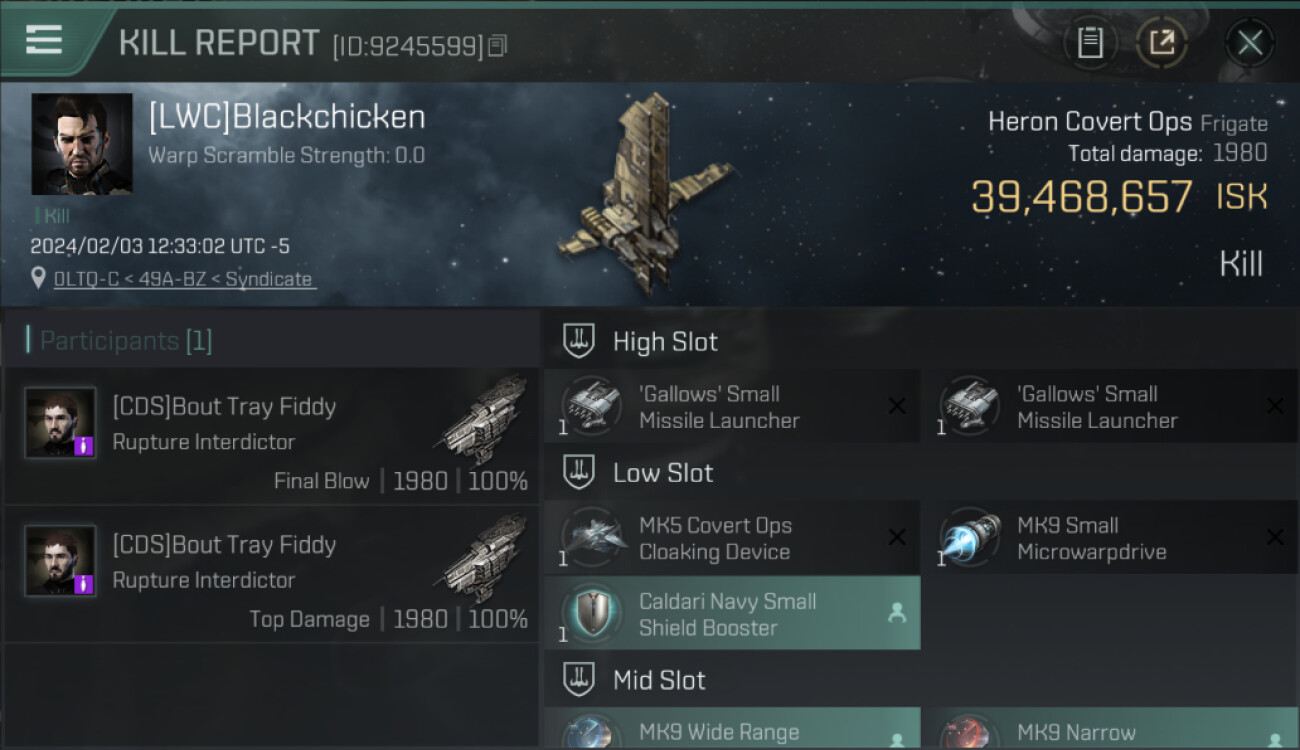Collapse the High Slot section
The image size is (1300, 750).
(579, 341)
